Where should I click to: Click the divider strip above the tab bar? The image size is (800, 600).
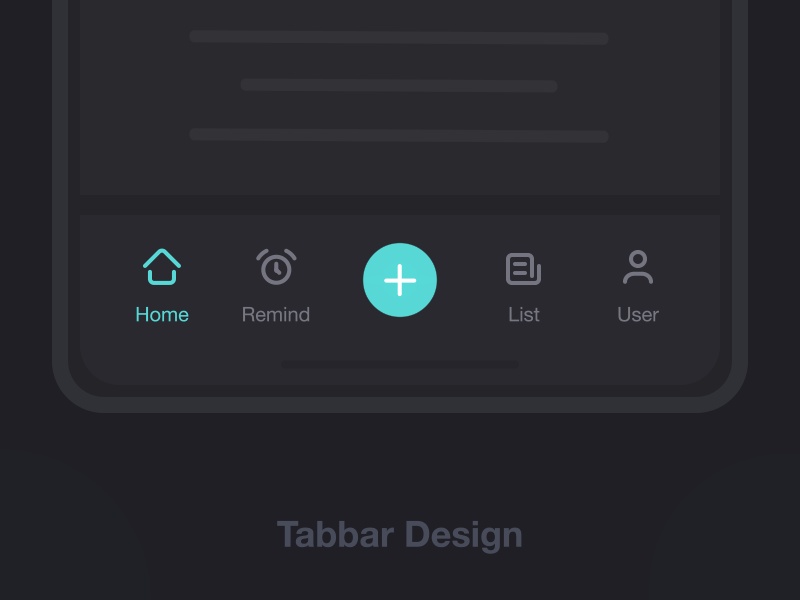[400, 205]
